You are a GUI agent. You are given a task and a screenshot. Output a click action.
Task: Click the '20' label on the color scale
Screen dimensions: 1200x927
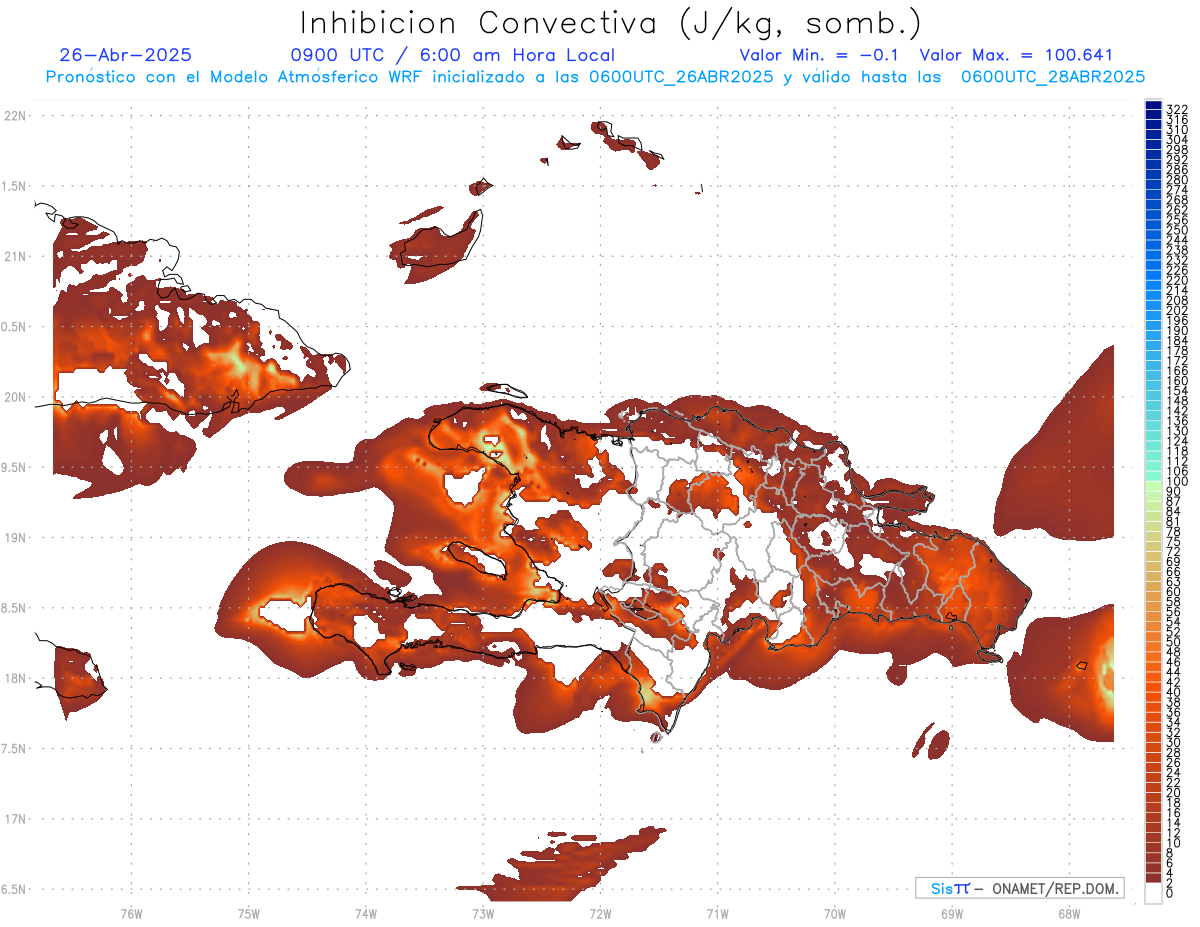[x=1174, y=793]
